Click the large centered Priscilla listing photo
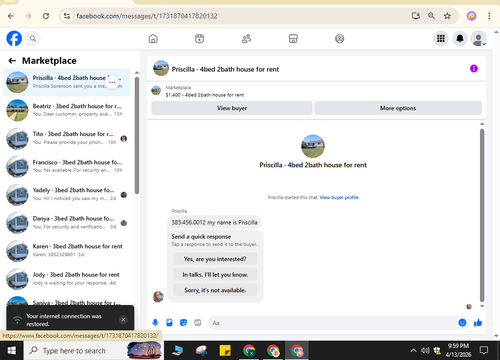The height and width of the screenshot is (360, 500). pos(313,146)
